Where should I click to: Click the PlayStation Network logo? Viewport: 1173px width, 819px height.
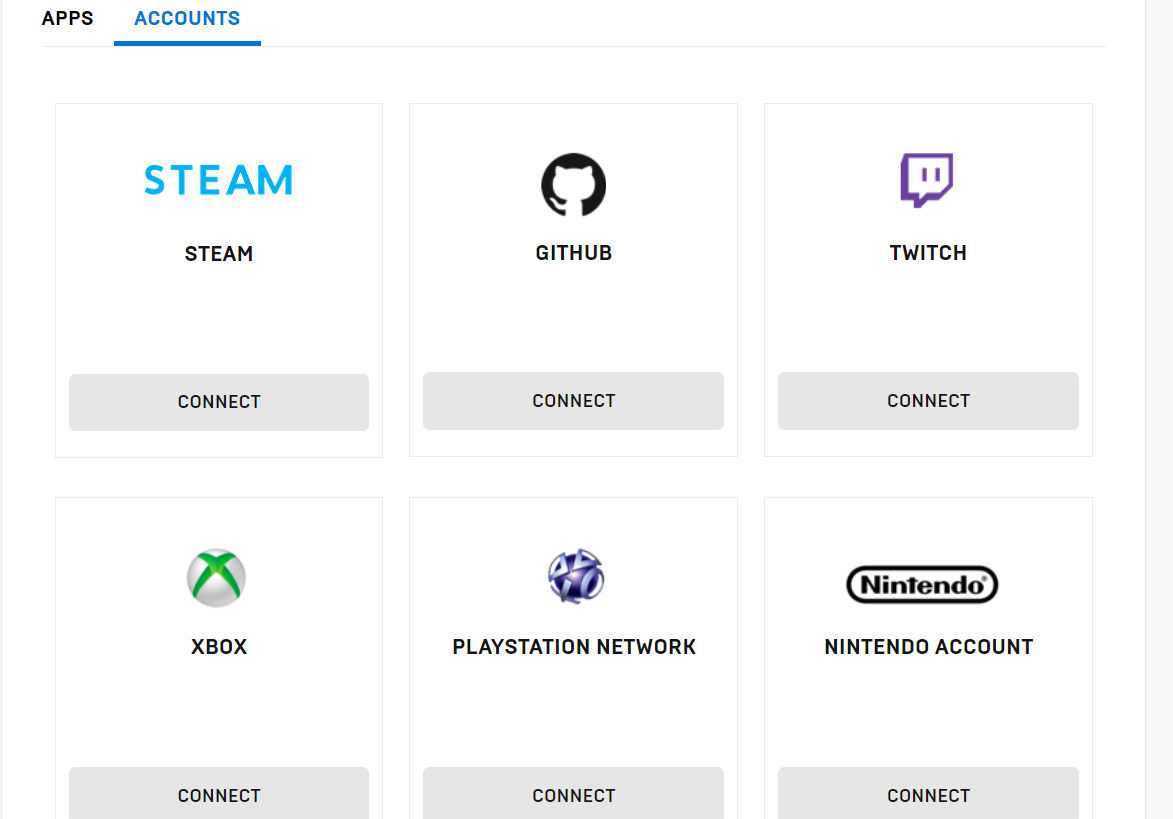point(575,577)
